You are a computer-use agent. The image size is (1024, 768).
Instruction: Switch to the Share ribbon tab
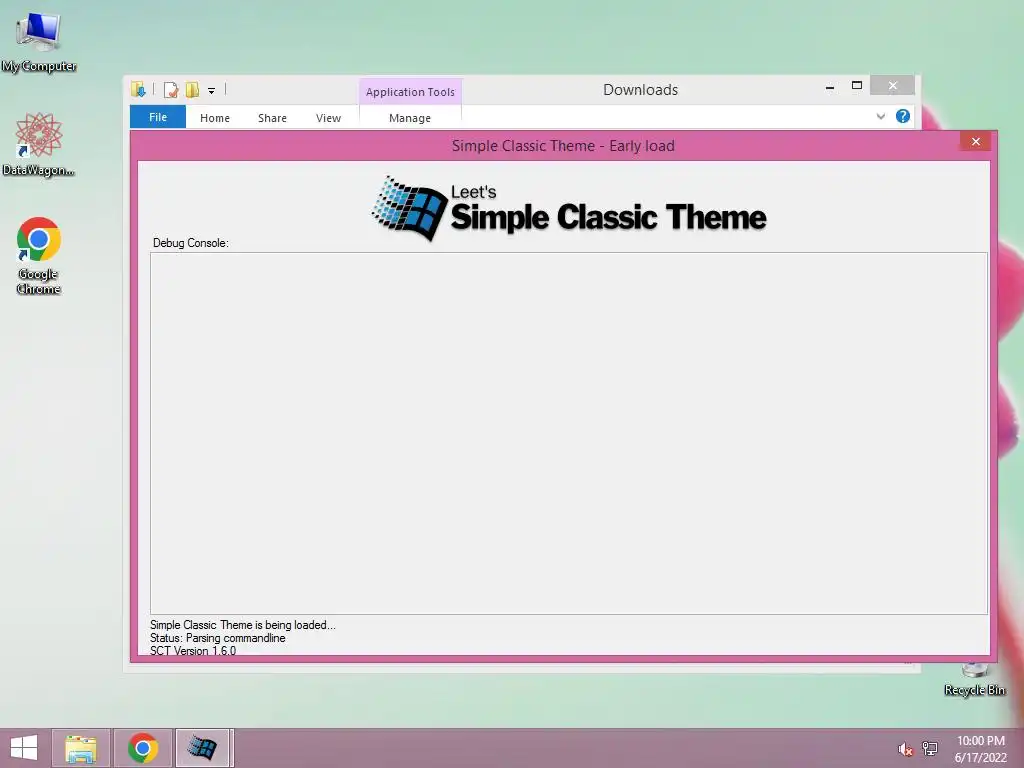point(272,118)
